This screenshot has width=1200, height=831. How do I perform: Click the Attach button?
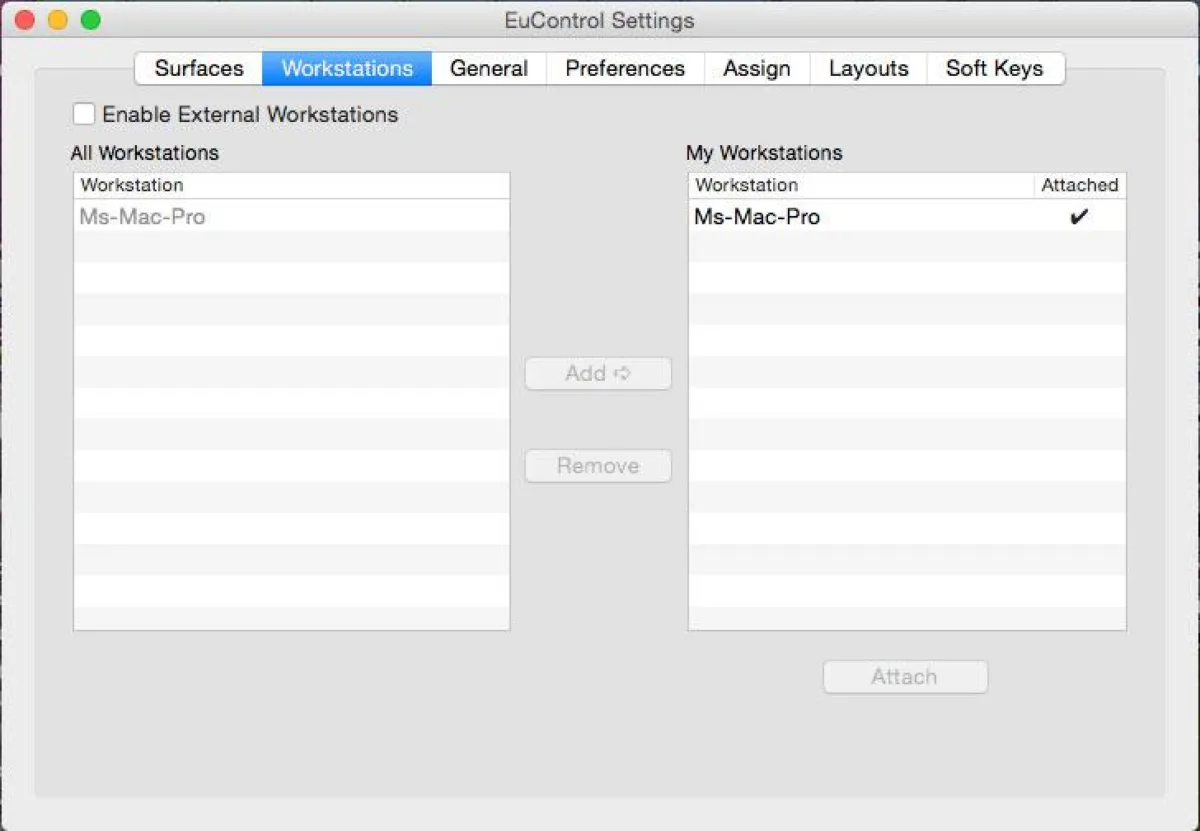click(x=905, y=677)
